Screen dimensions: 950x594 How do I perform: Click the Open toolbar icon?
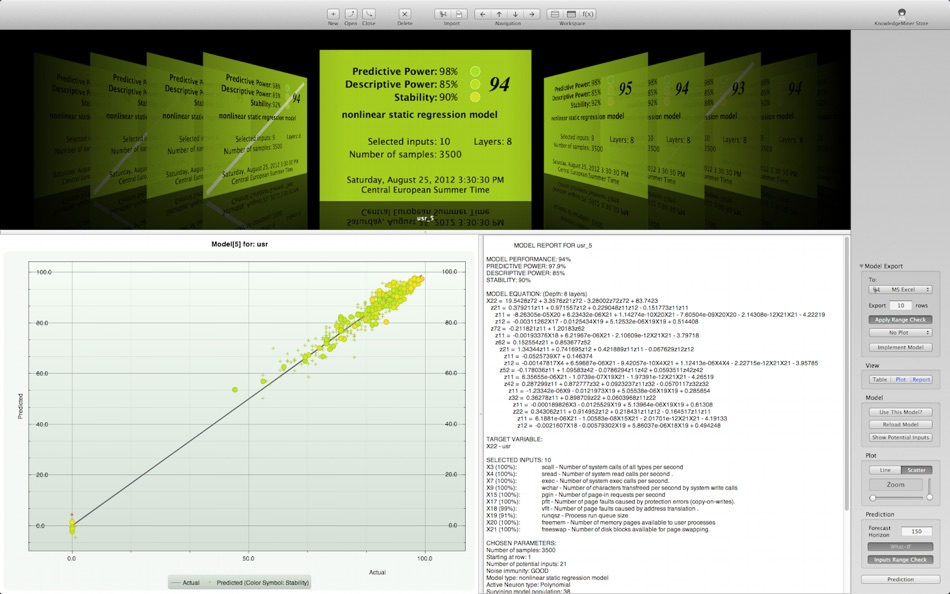[x=351, y=13]
